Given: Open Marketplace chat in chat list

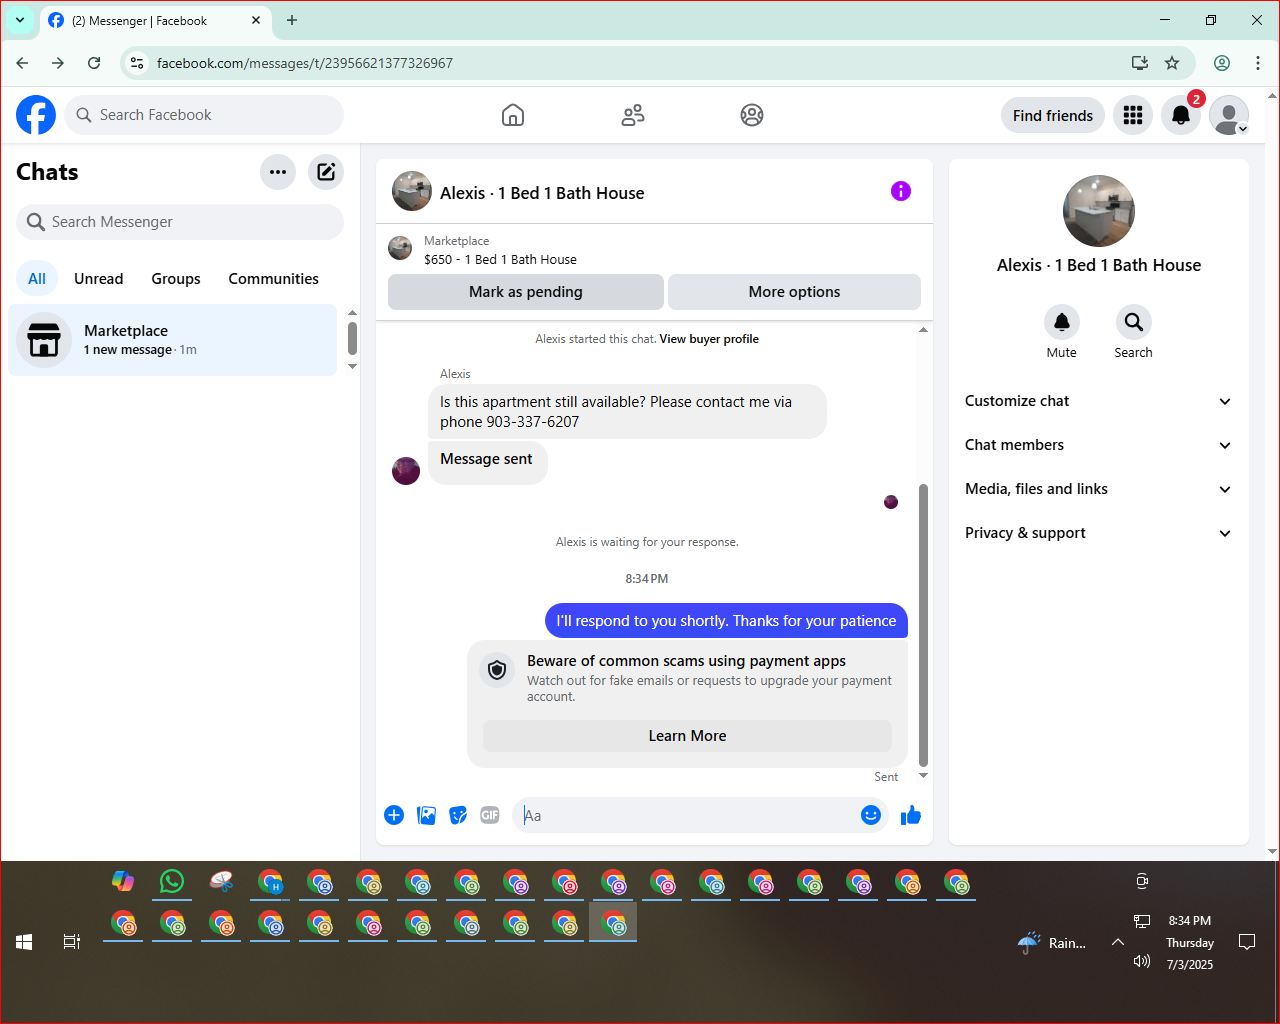Looking at the screenshot, I should point(173,340).
